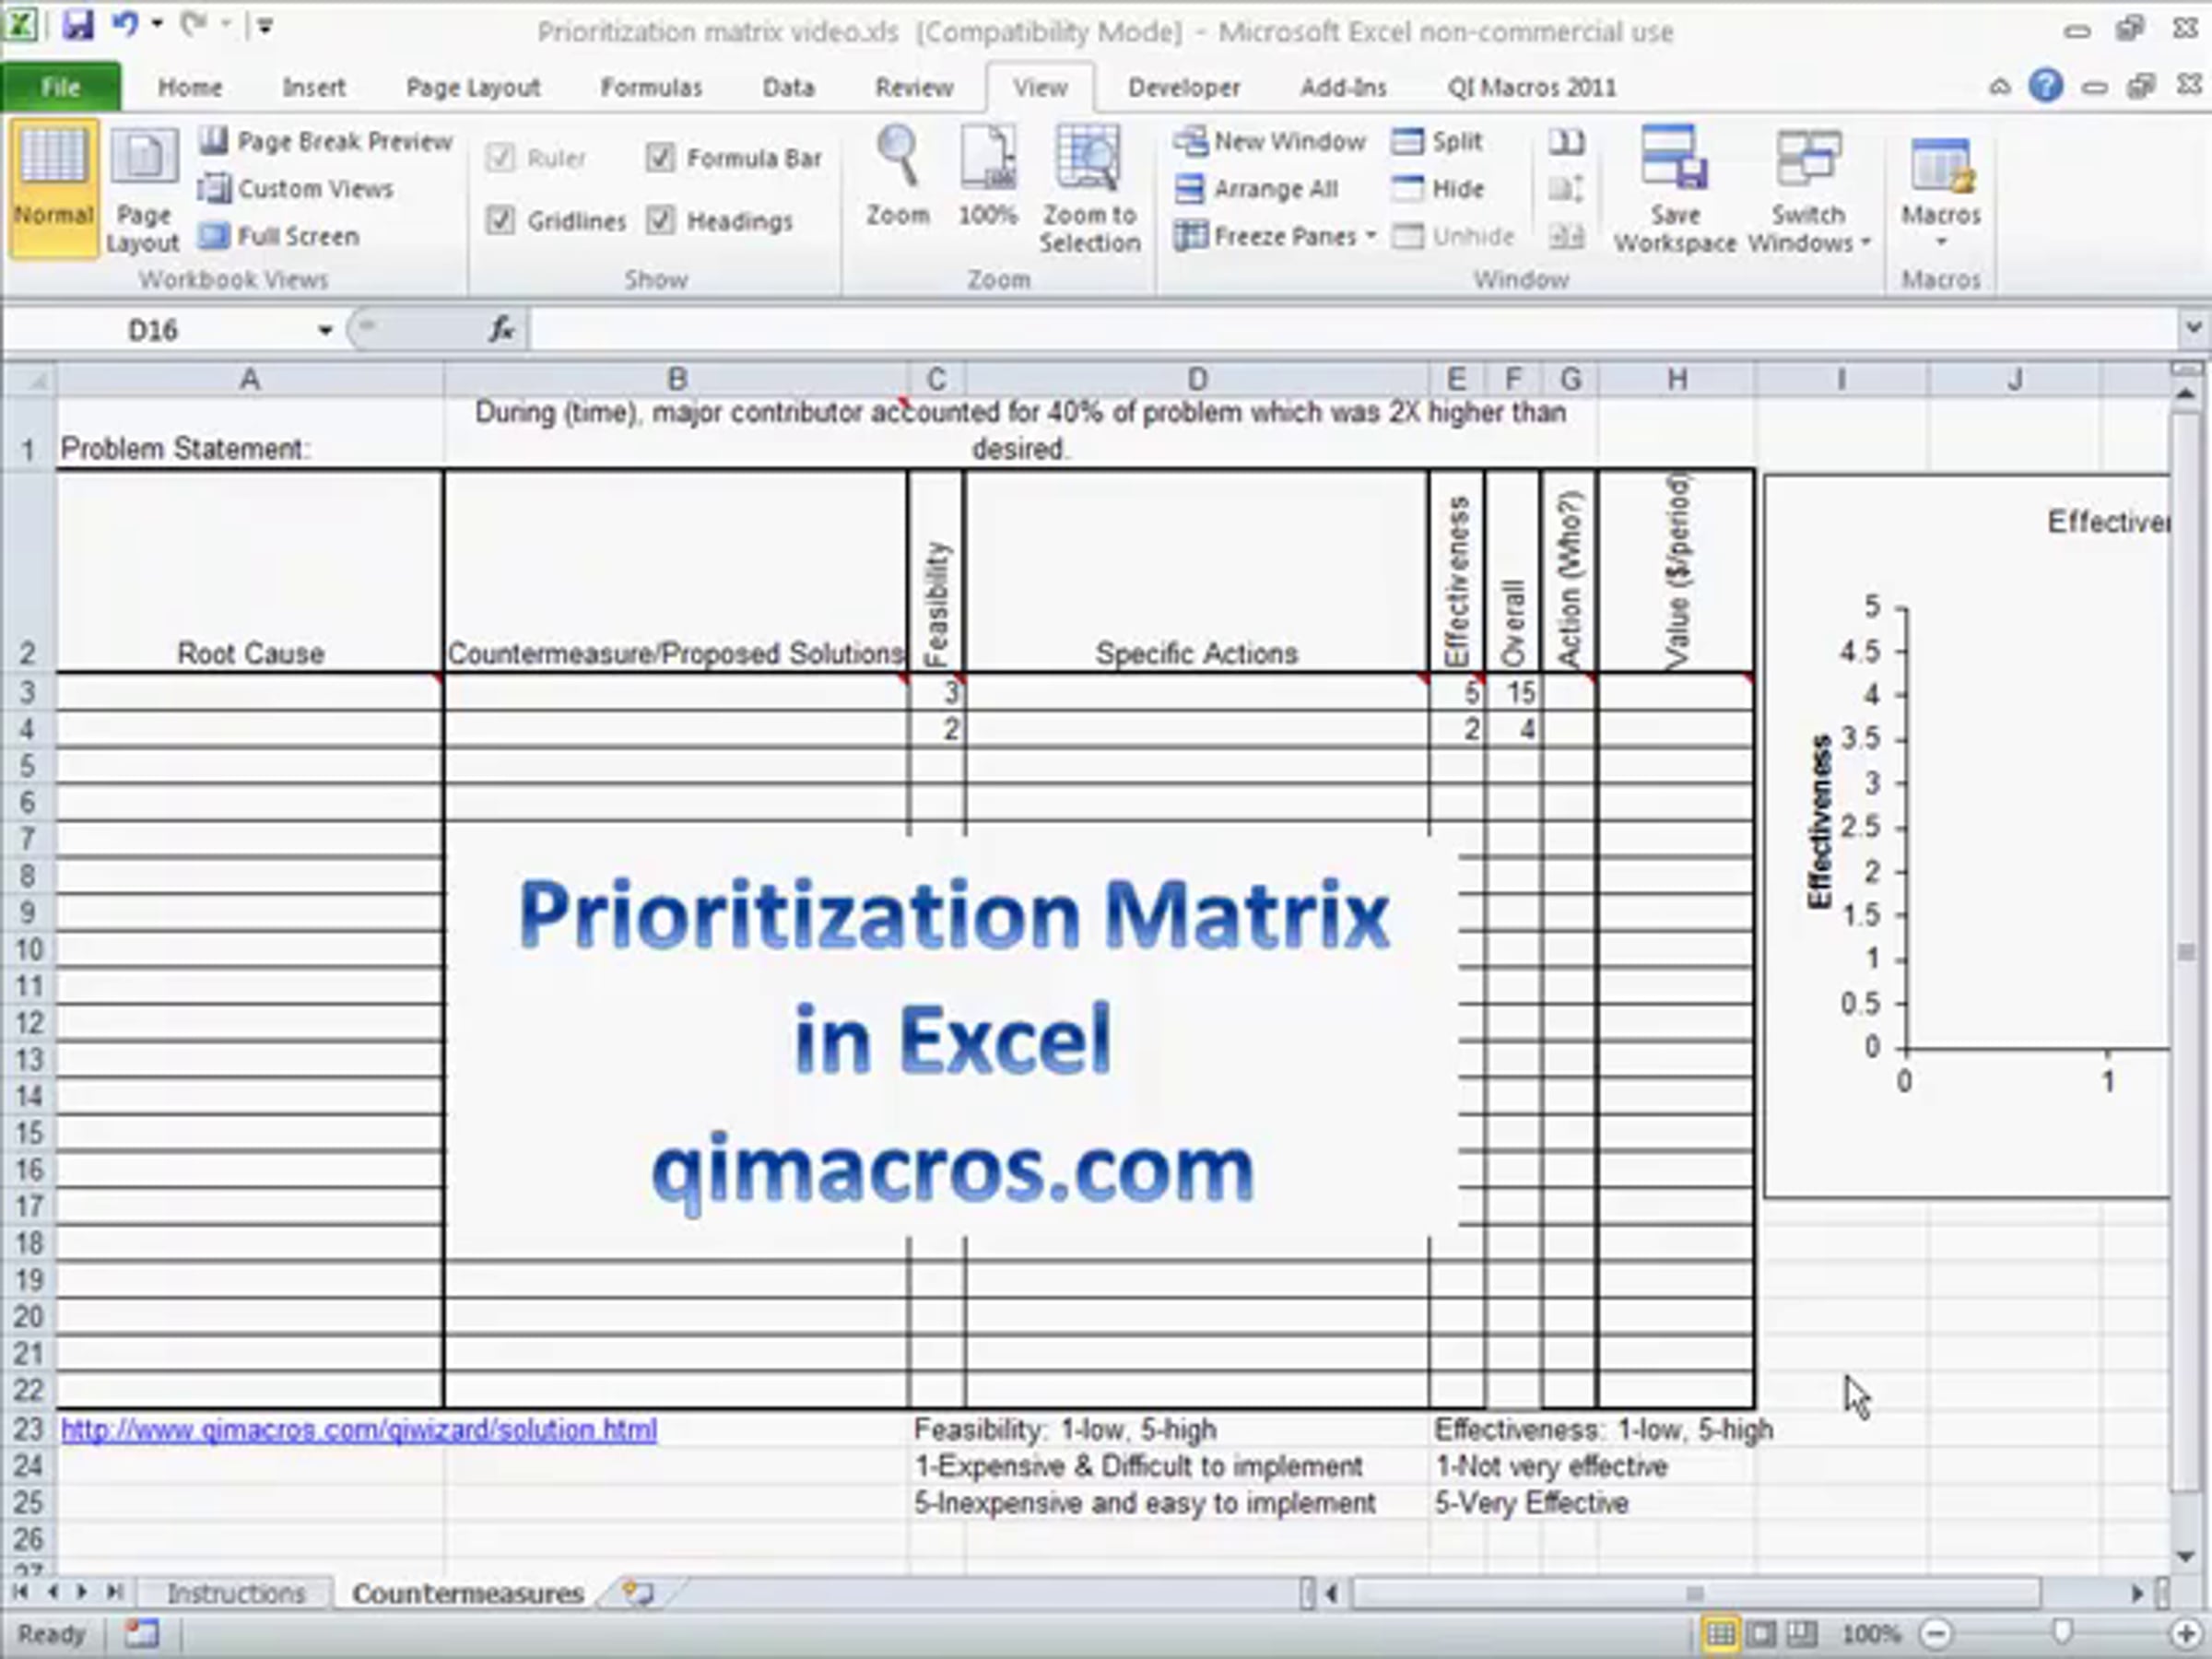This screenshot has width=2212, height=1659.
Task: Hide the current window
Action: coord(1438,189)
